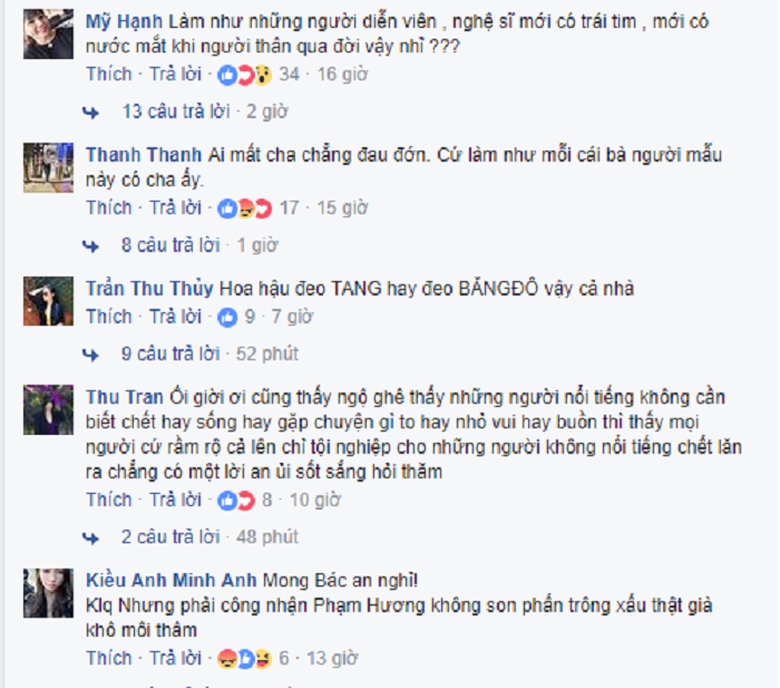The height and width of the screenshot is (688, 780).
Task: Open Thanh Thanh's avatar thumbnail
Action: 48,168
